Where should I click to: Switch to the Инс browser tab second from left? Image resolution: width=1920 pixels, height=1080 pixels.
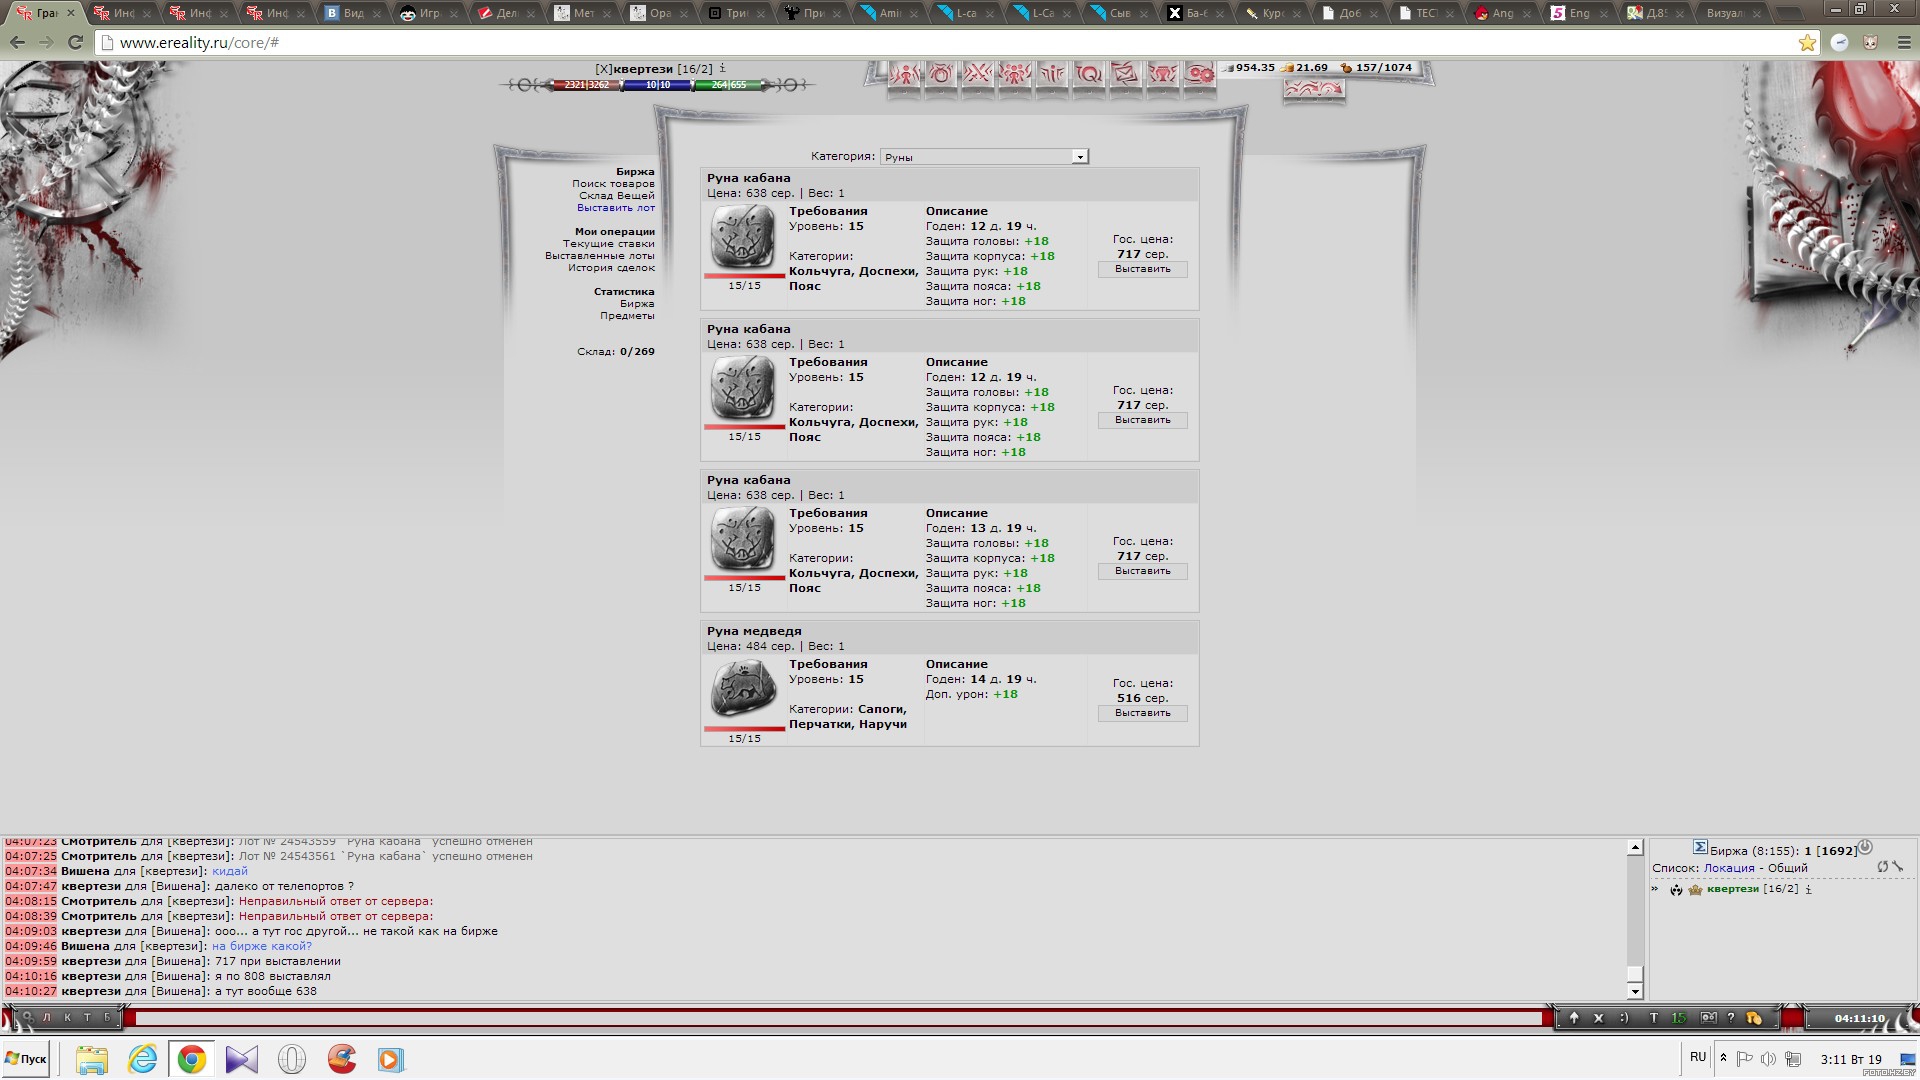click(120, 13)
